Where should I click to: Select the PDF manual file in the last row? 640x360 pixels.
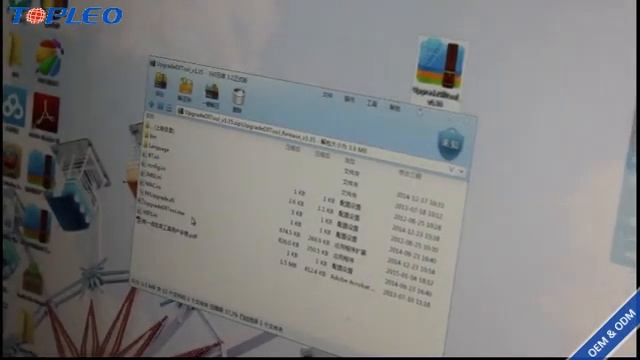point(167,229)
